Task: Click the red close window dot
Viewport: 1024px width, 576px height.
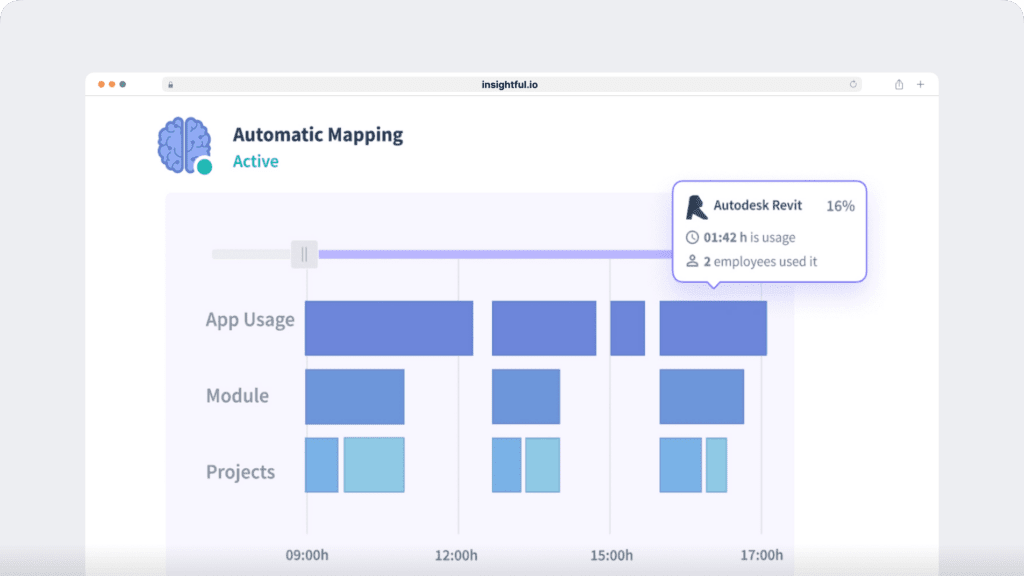Action: pos(101,84)
